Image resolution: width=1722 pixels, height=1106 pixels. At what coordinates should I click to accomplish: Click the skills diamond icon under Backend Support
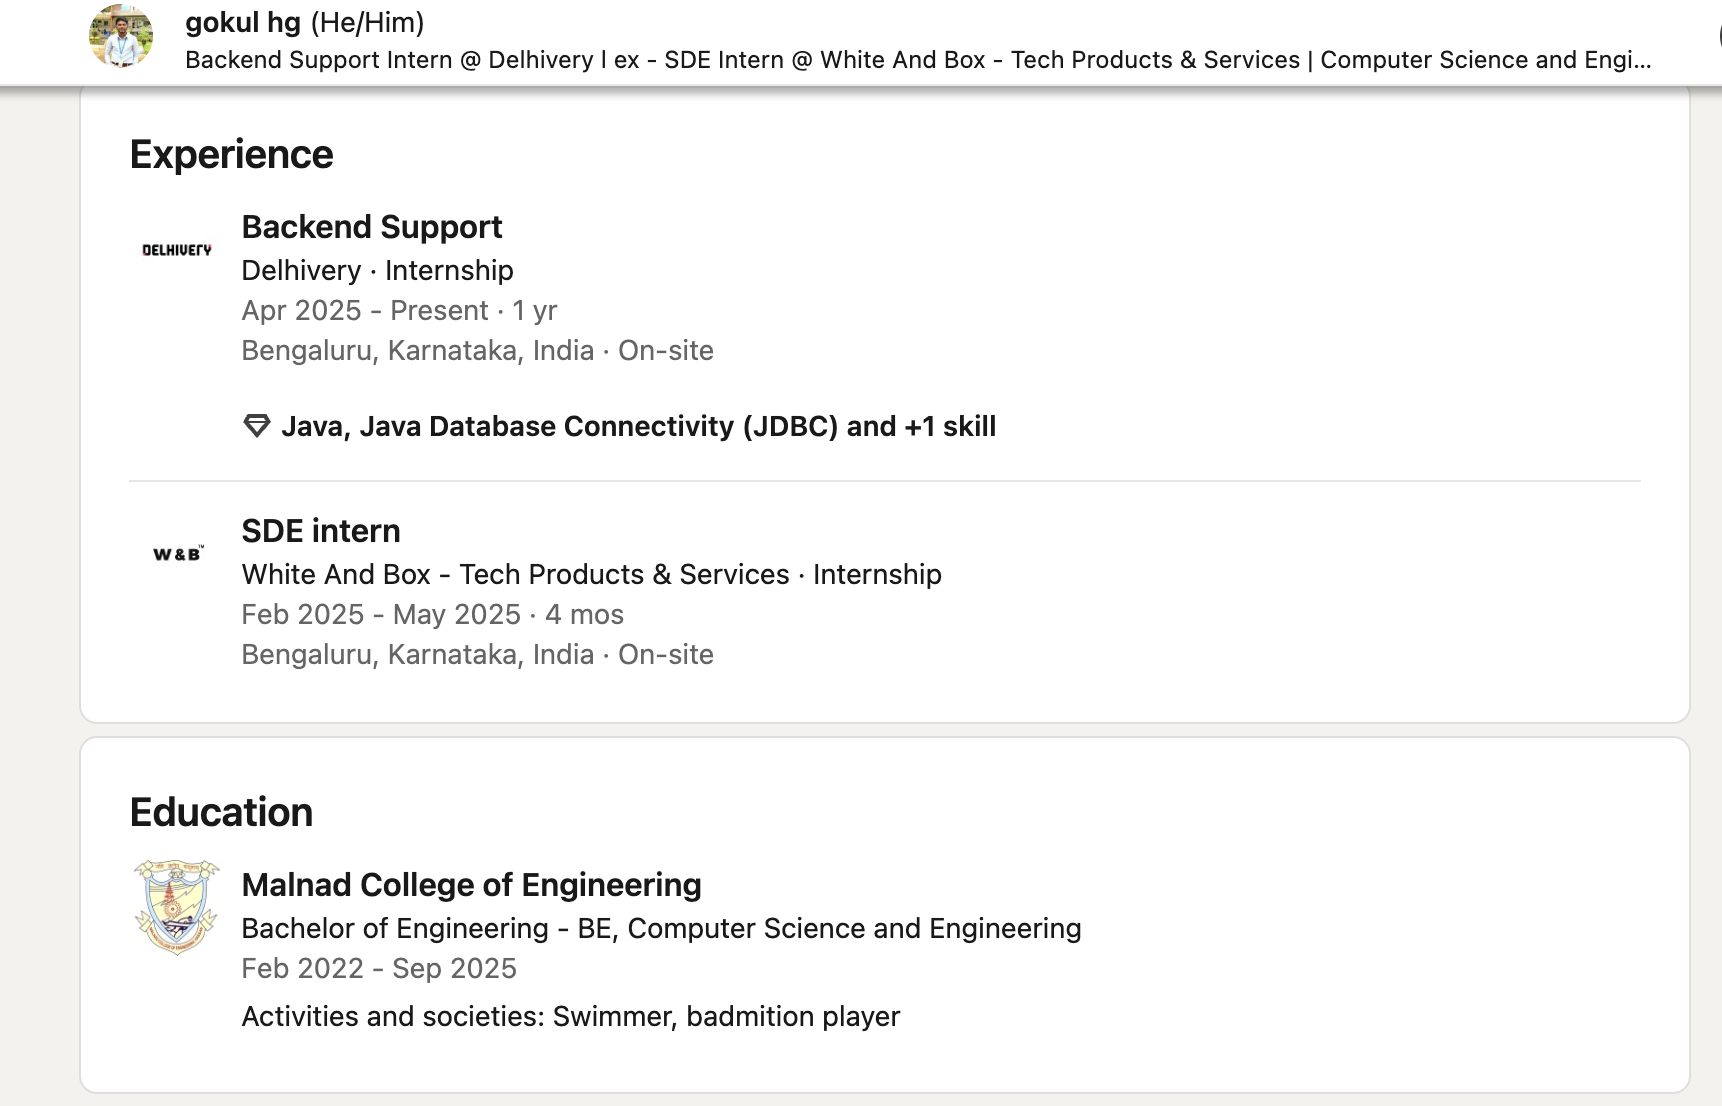pos(256,425)
